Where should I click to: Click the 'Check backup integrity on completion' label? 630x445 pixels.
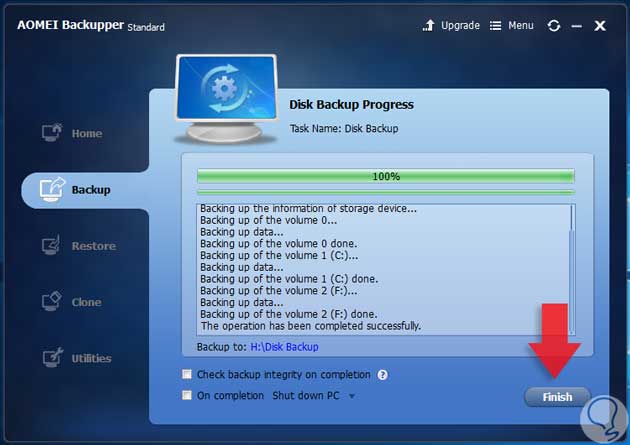(284, 375)
